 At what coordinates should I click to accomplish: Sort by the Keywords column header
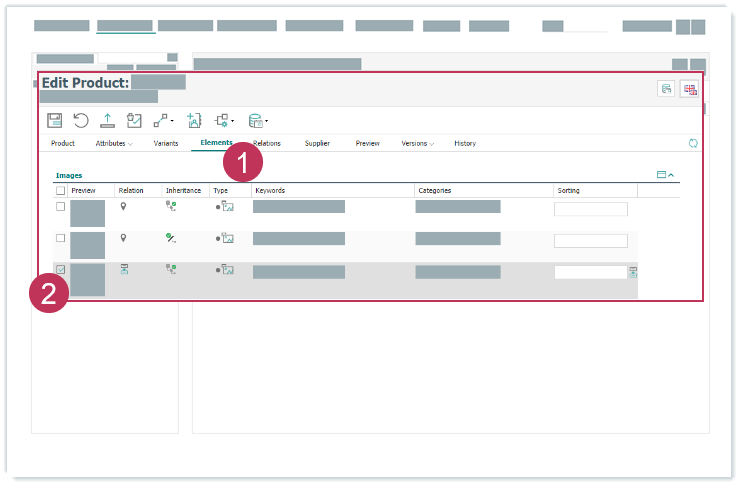(x=270, y=190)
